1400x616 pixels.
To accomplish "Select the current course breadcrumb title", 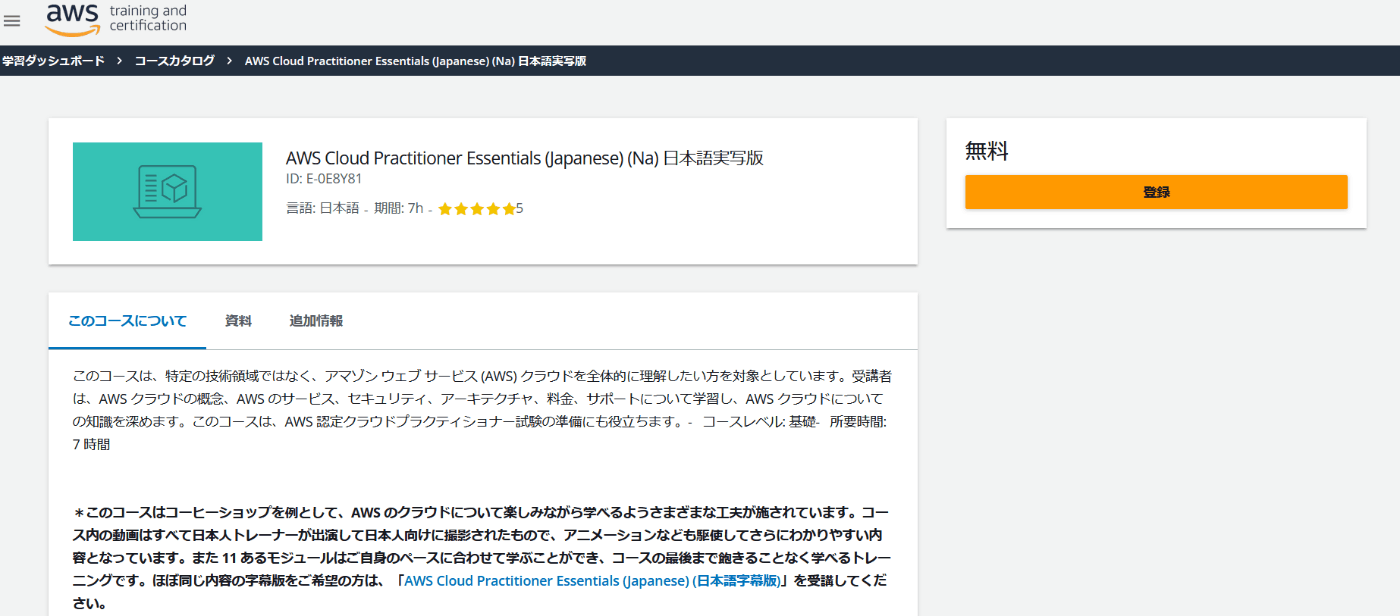I will tap(415, 61).
